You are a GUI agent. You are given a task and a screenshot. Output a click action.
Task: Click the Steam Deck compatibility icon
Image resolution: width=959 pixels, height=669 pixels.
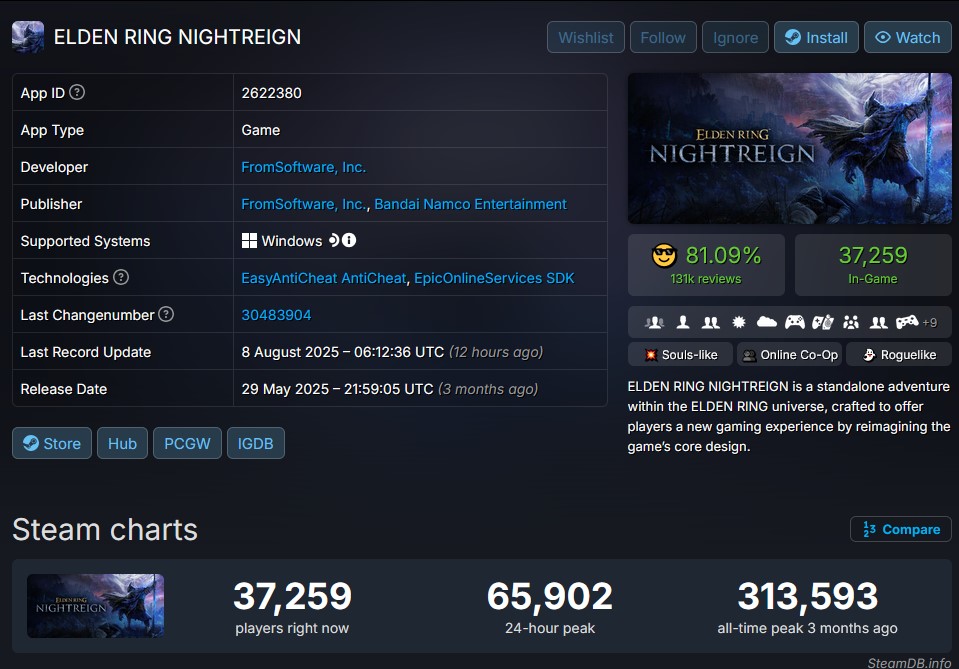(334, 240)
